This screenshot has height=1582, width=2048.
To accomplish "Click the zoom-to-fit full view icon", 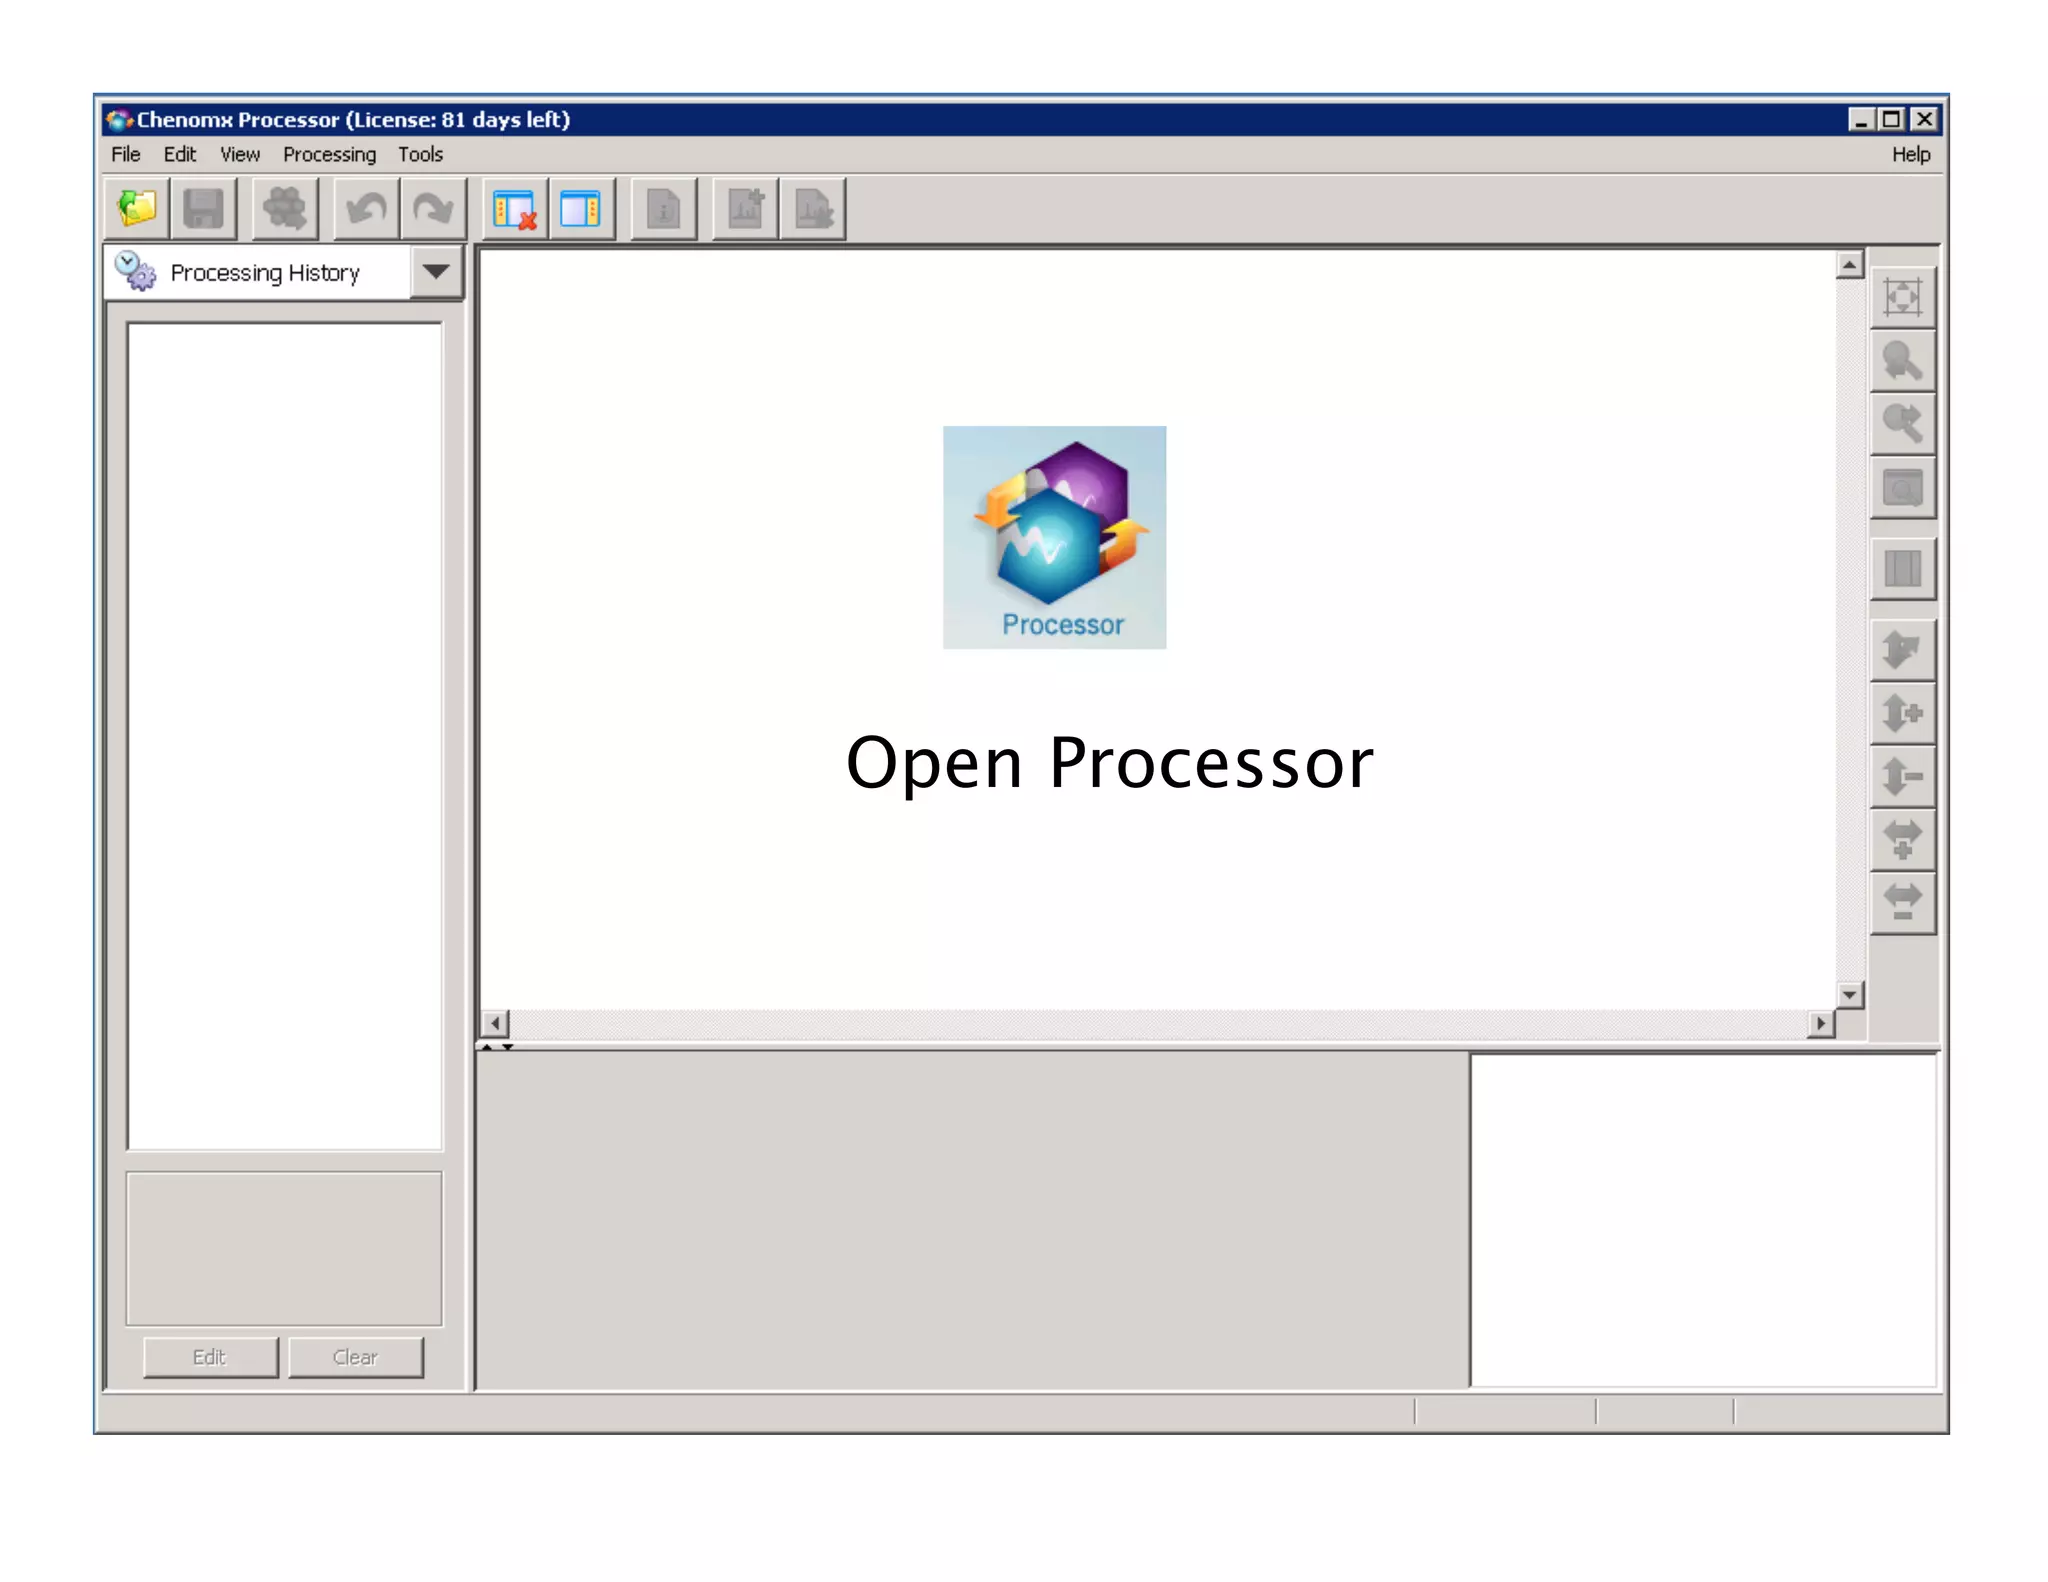I will coord(1902,297).
